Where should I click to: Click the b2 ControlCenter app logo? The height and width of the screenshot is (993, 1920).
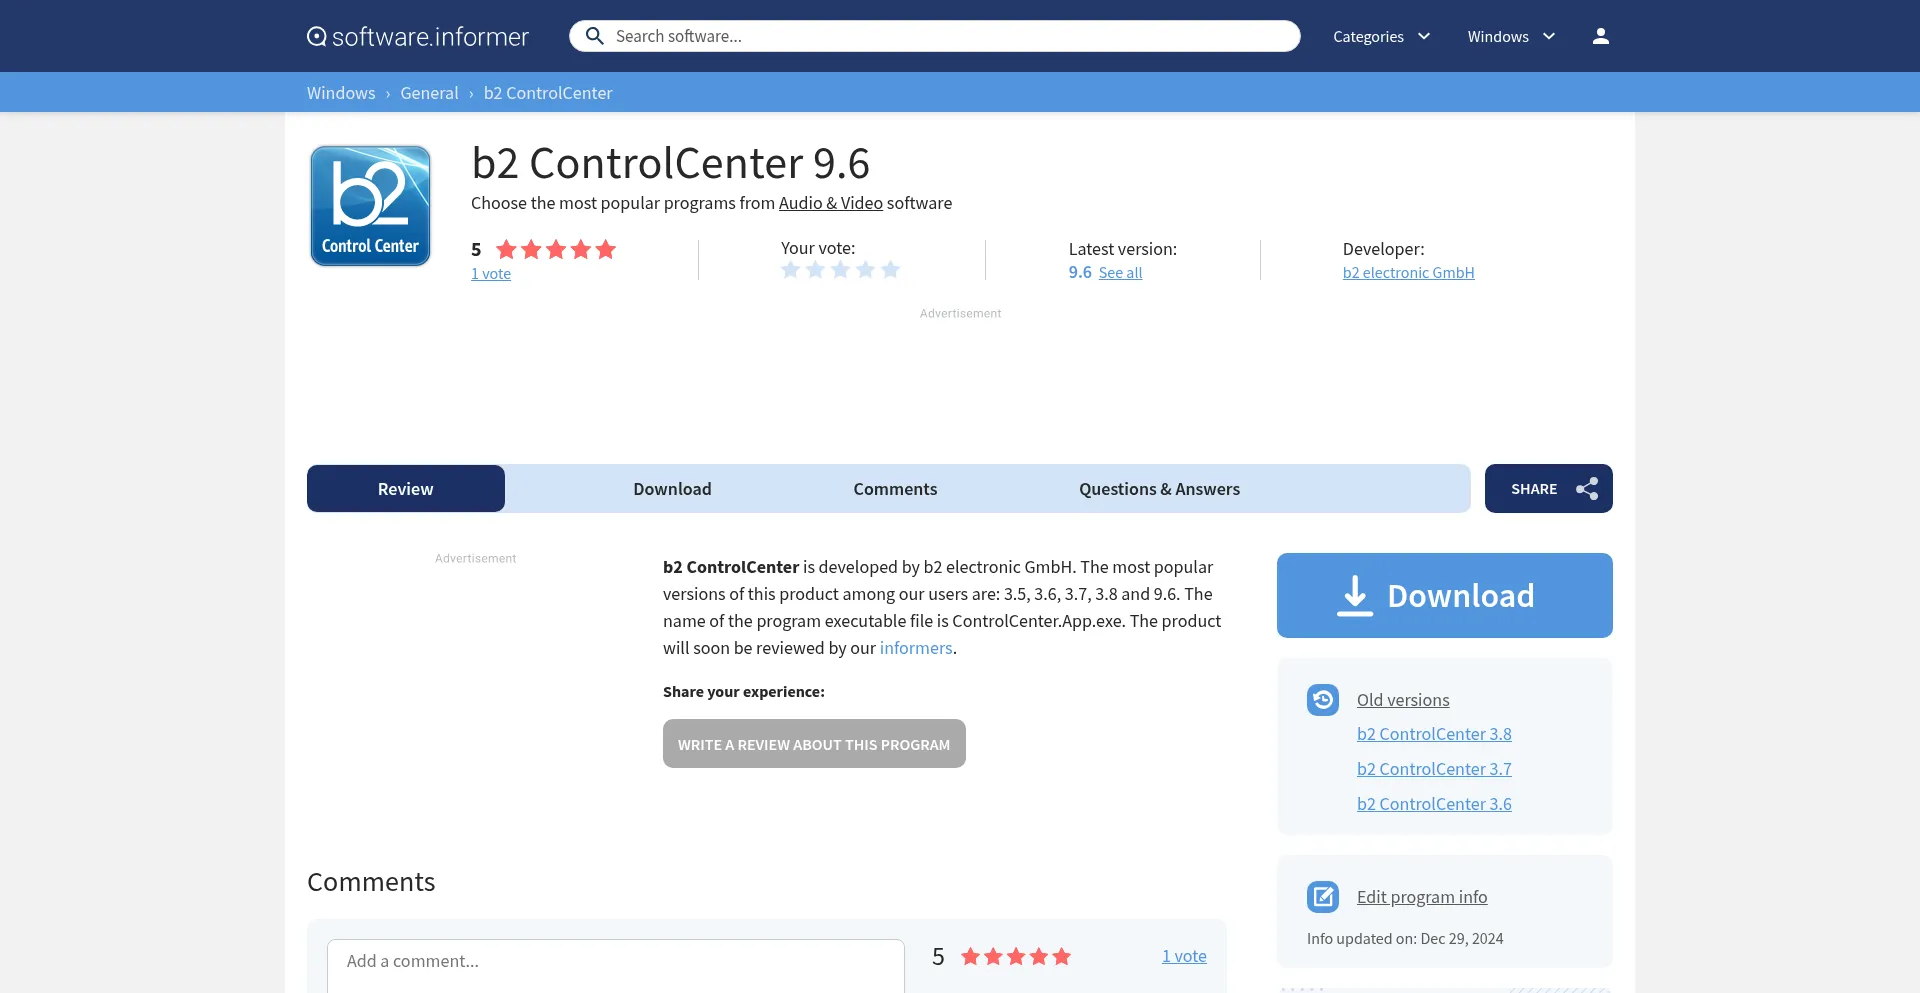point(369,205)
